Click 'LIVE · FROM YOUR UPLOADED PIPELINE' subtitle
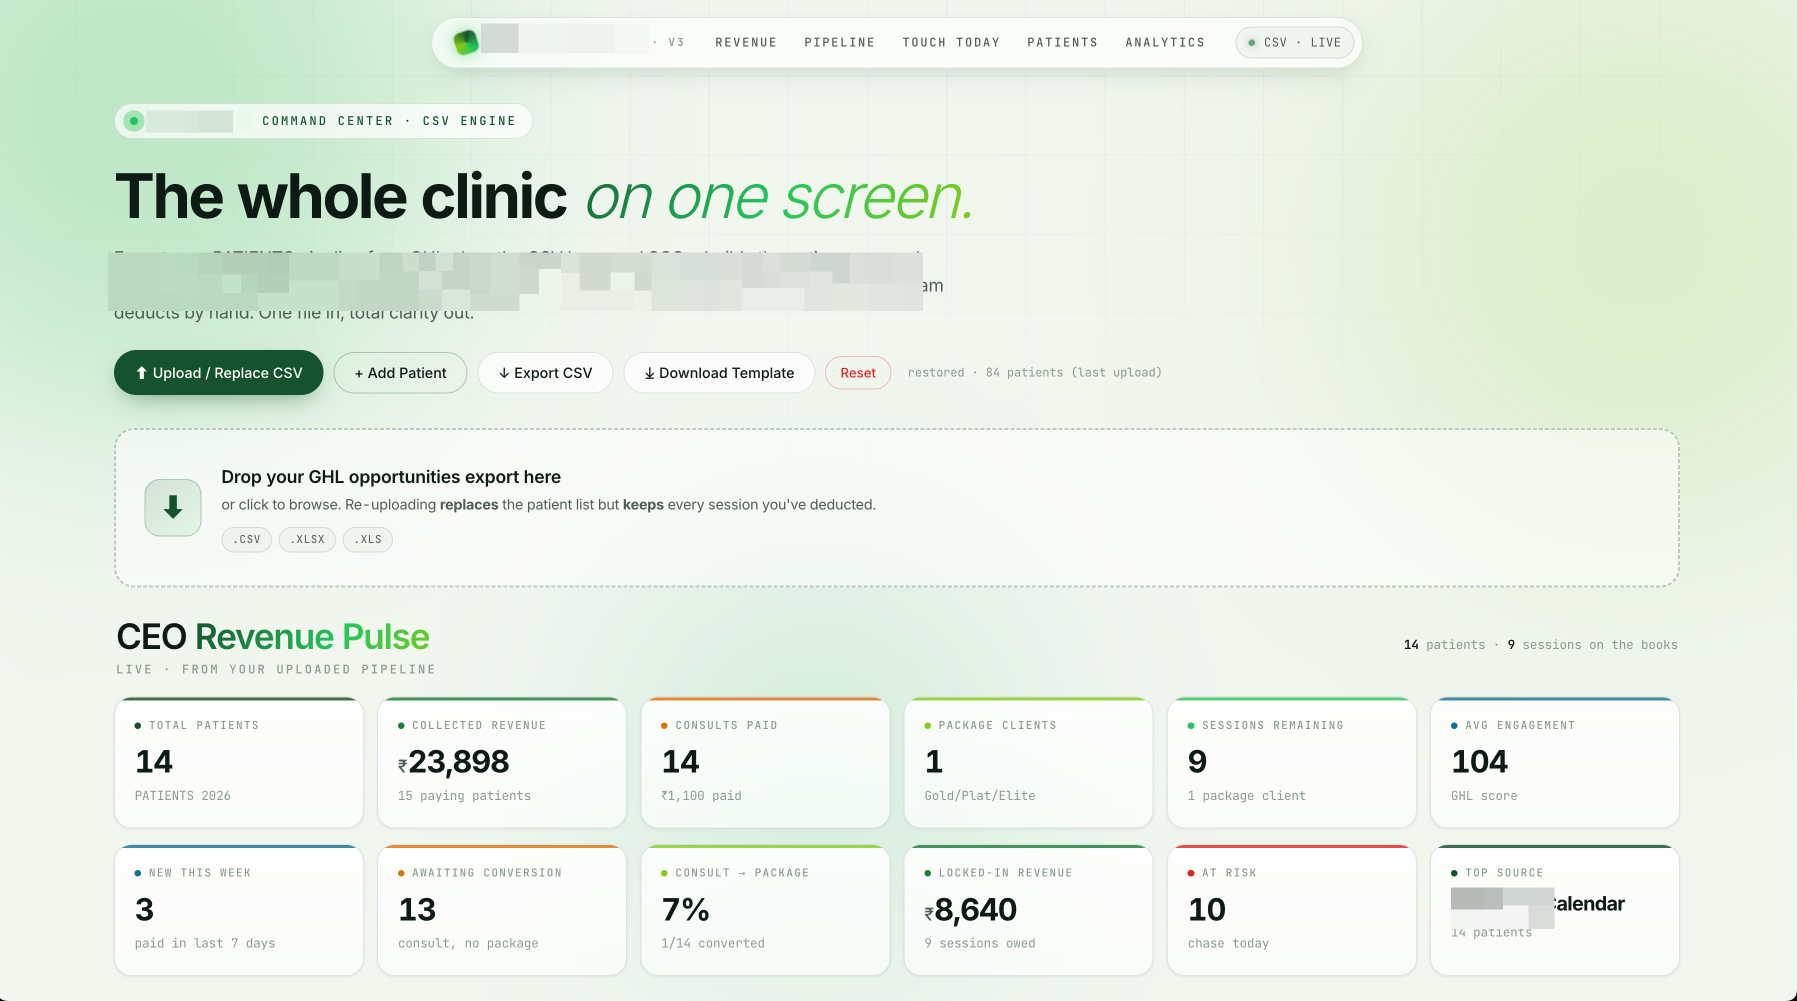The height and width of the screenshot is (1001, 1797). tap(276, 670)
